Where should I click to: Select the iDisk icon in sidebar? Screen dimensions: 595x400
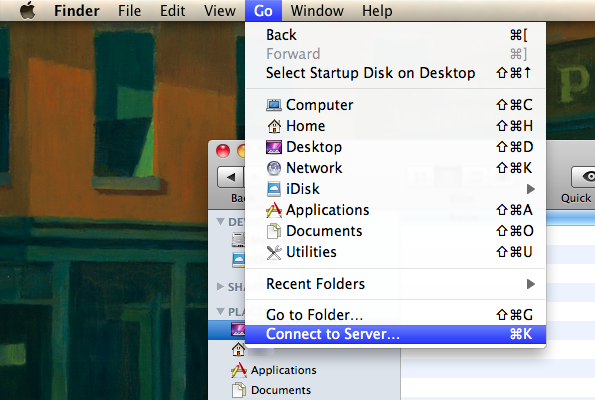(239, 260)
